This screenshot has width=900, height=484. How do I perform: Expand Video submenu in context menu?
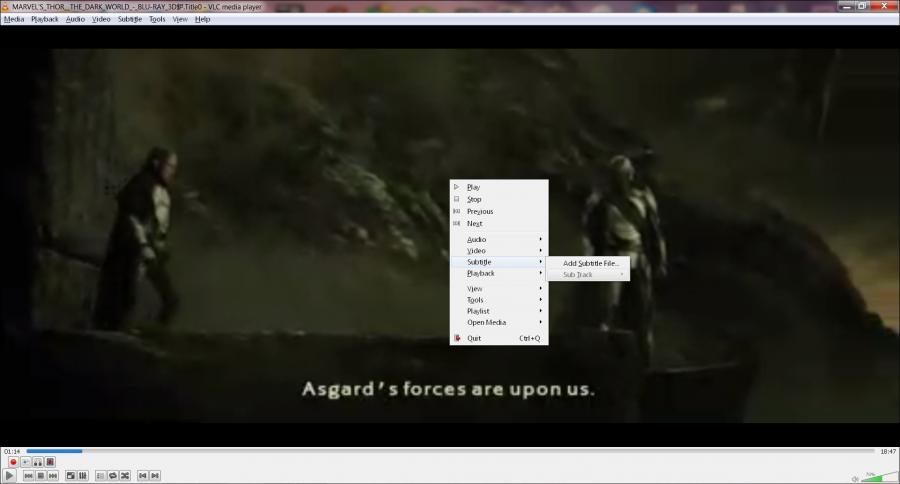(x=499, y=251)
